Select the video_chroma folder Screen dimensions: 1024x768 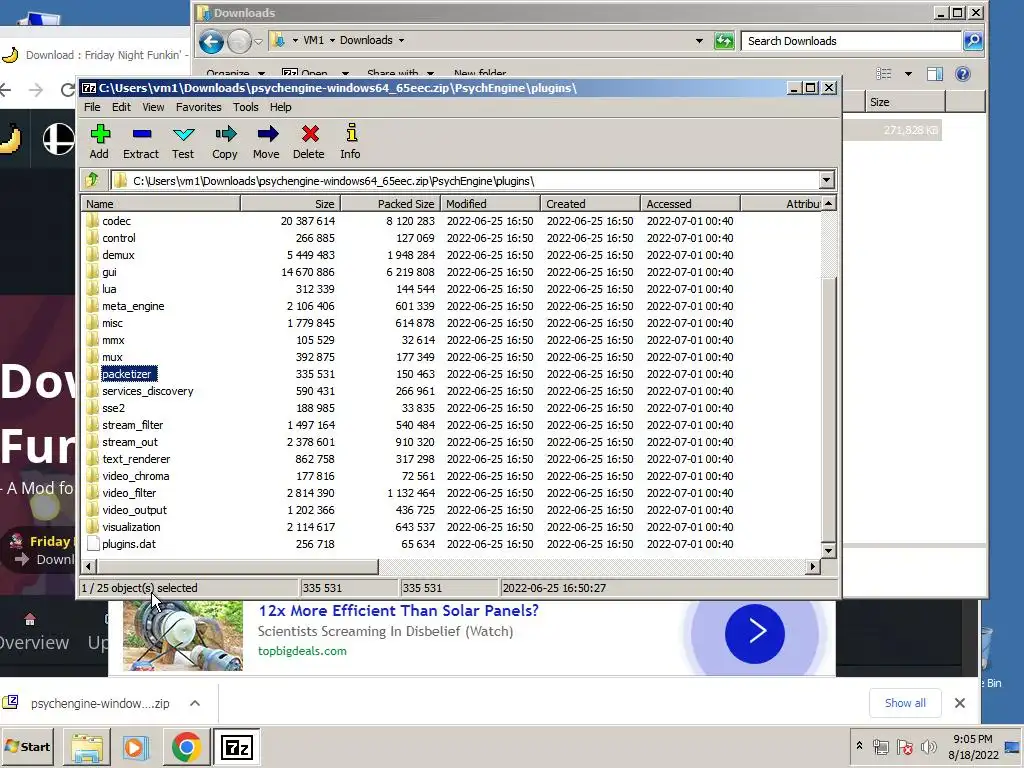pos(135,475)
